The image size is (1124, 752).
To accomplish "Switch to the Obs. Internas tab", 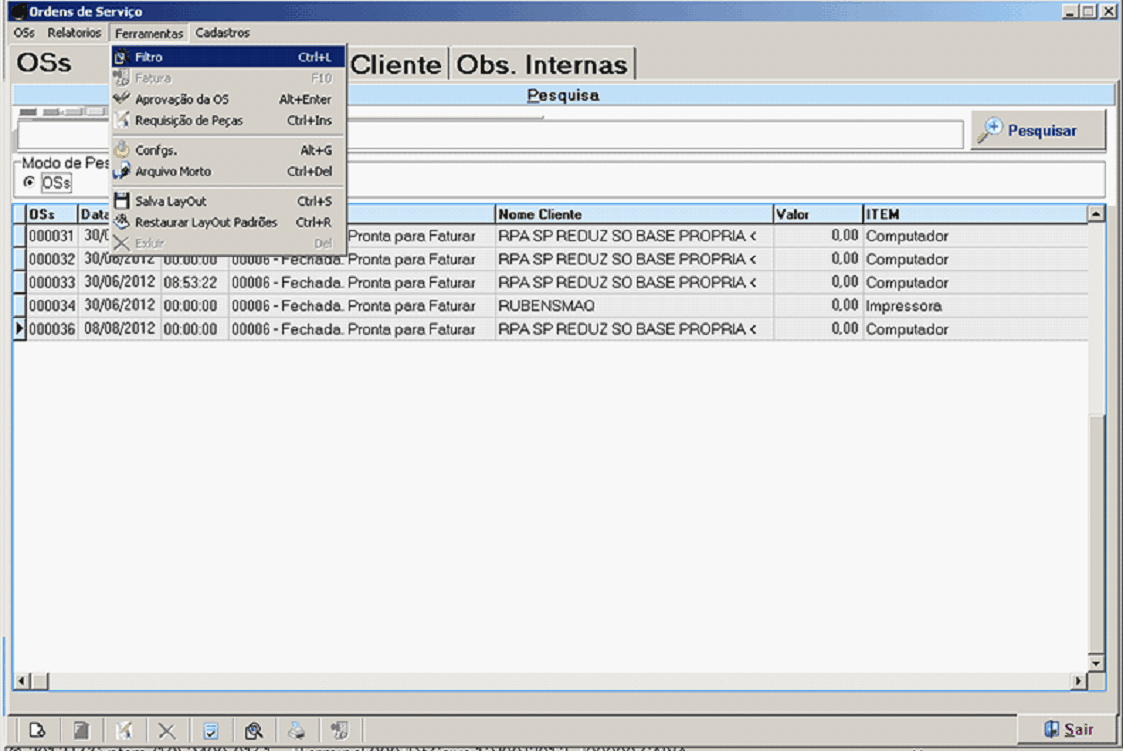I will pyautogui.click(x=542, y=65).
